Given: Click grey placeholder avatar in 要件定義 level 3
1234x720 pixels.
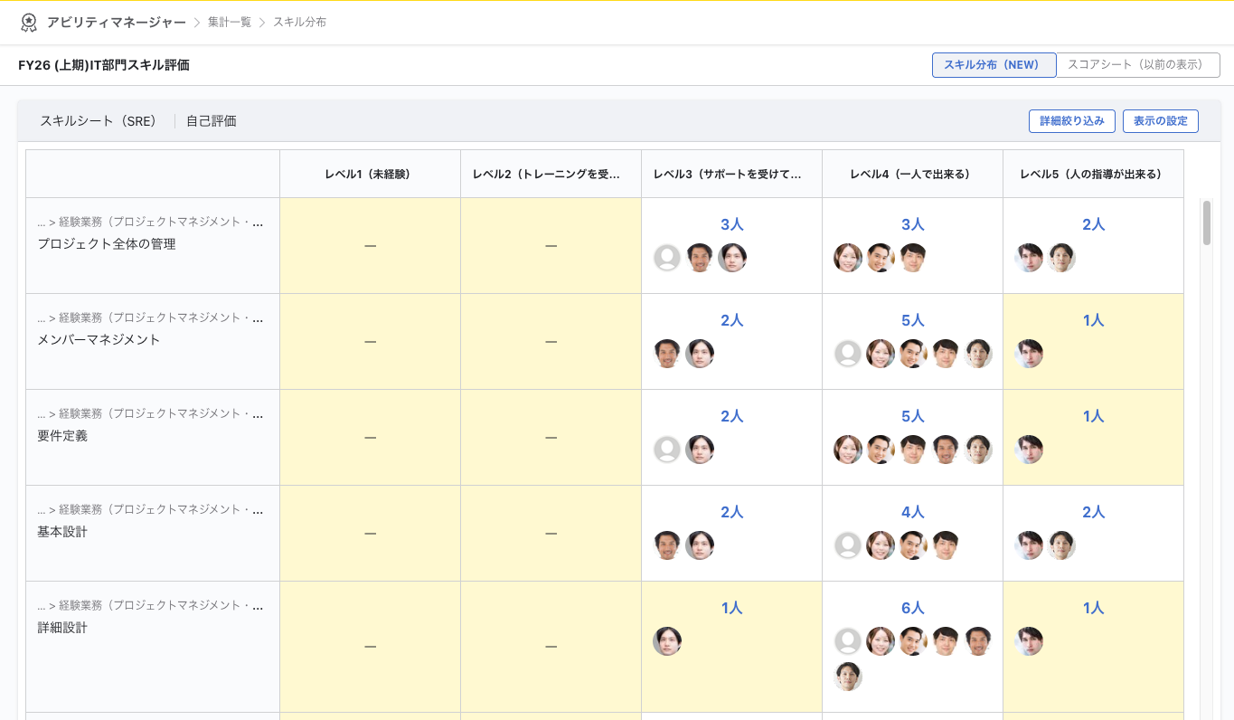Looking at the screenshot, I should pyautogui.click(x=667, y=450).
